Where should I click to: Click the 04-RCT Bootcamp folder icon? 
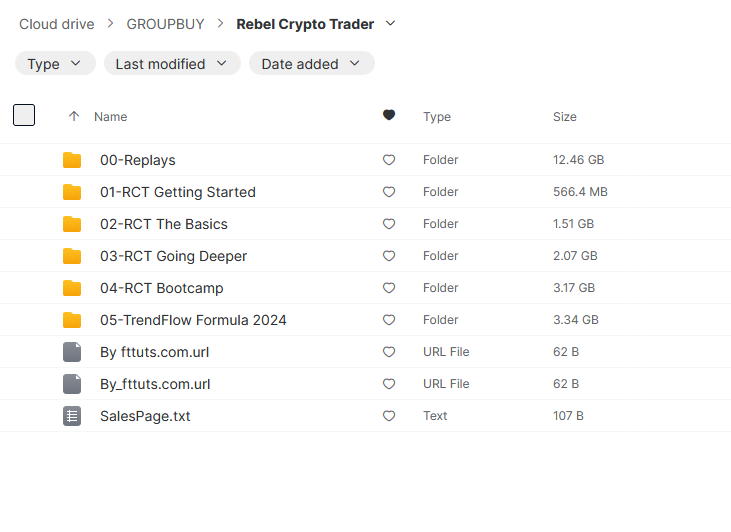(72, 288)
